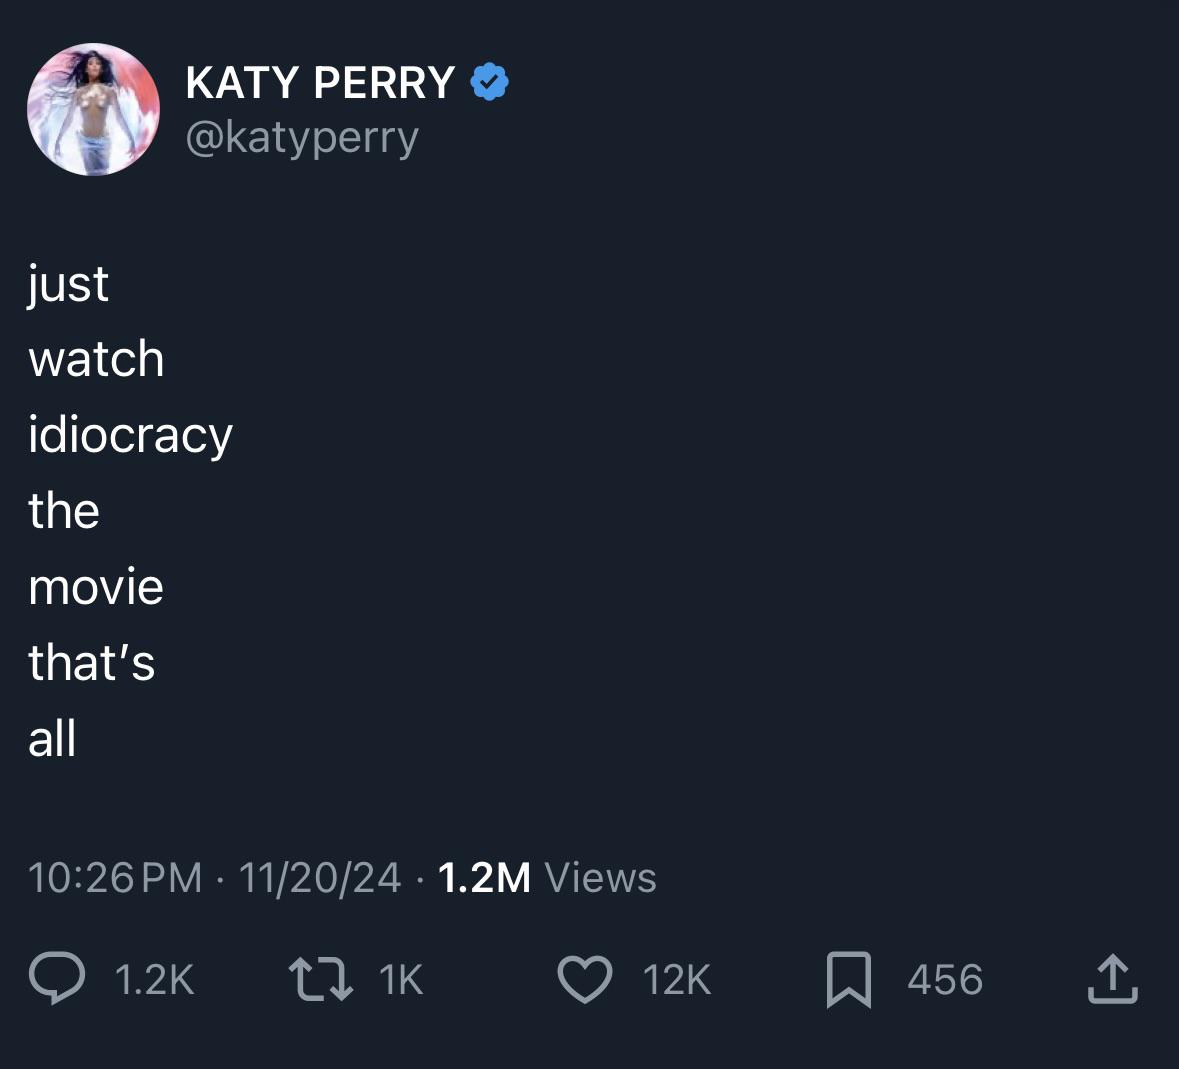Click the 12K likes count
This screenshot has height=1069, width=1179.
click(x=677, y=980)
